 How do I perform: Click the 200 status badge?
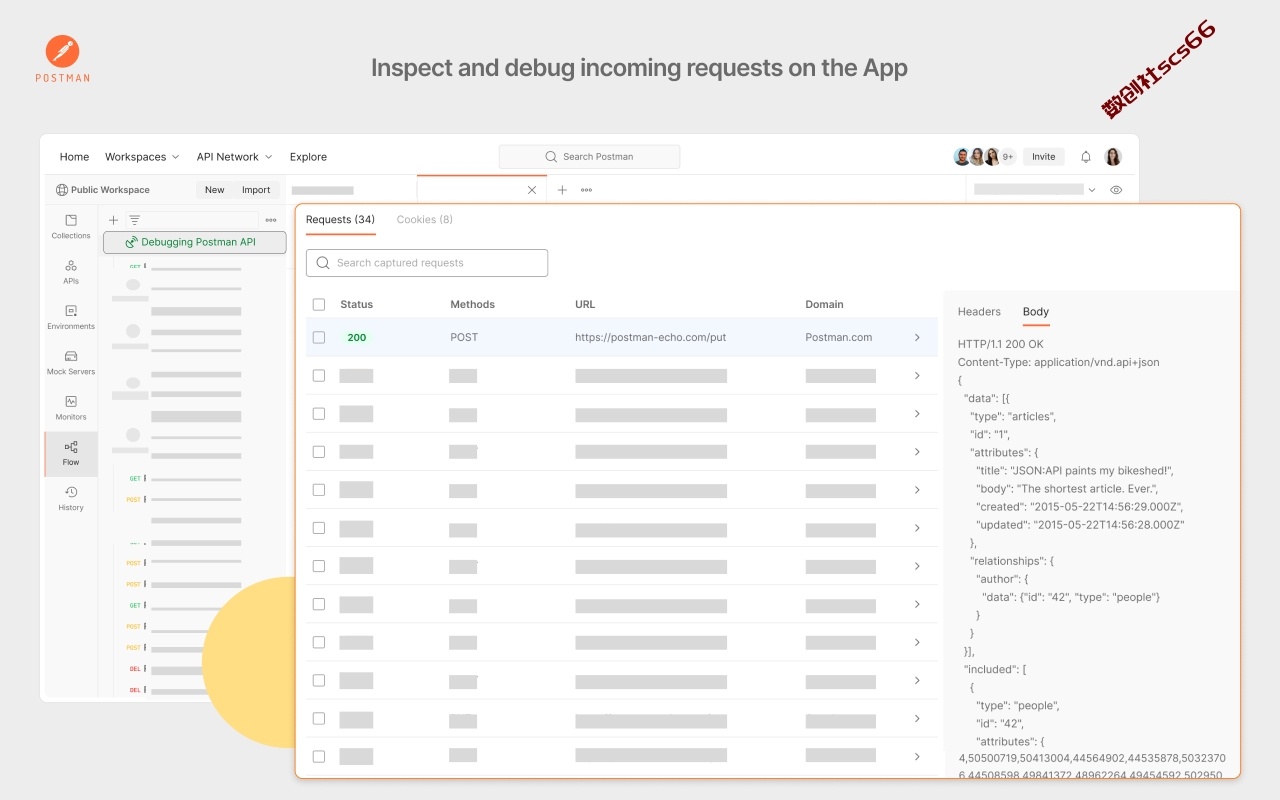pos(356,338)
